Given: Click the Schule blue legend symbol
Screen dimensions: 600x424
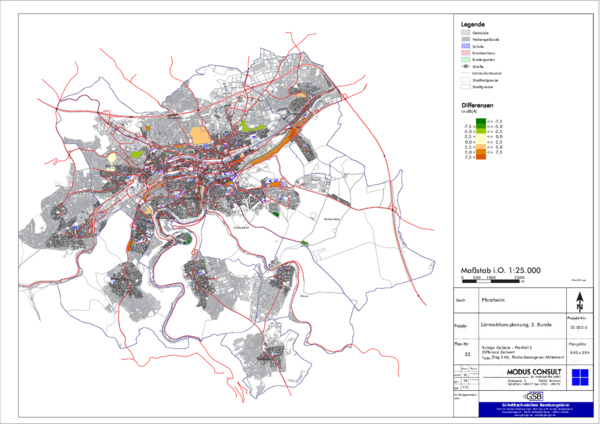Looking at the screenshot, I should click(x=467, y=47).
